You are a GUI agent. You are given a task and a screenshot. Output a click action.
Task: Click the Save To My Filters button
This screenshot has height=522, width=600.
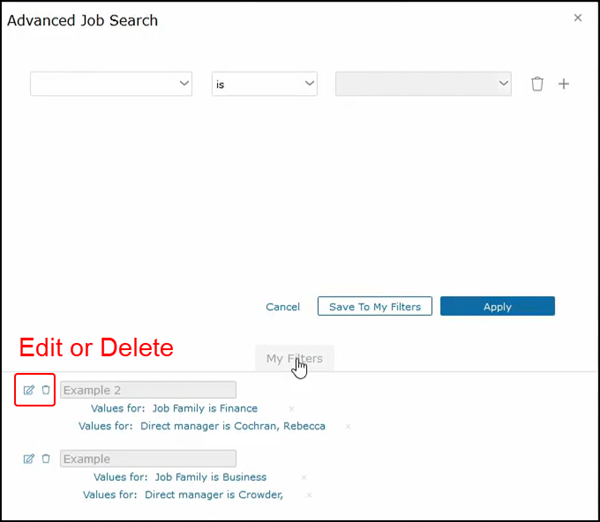375,307
